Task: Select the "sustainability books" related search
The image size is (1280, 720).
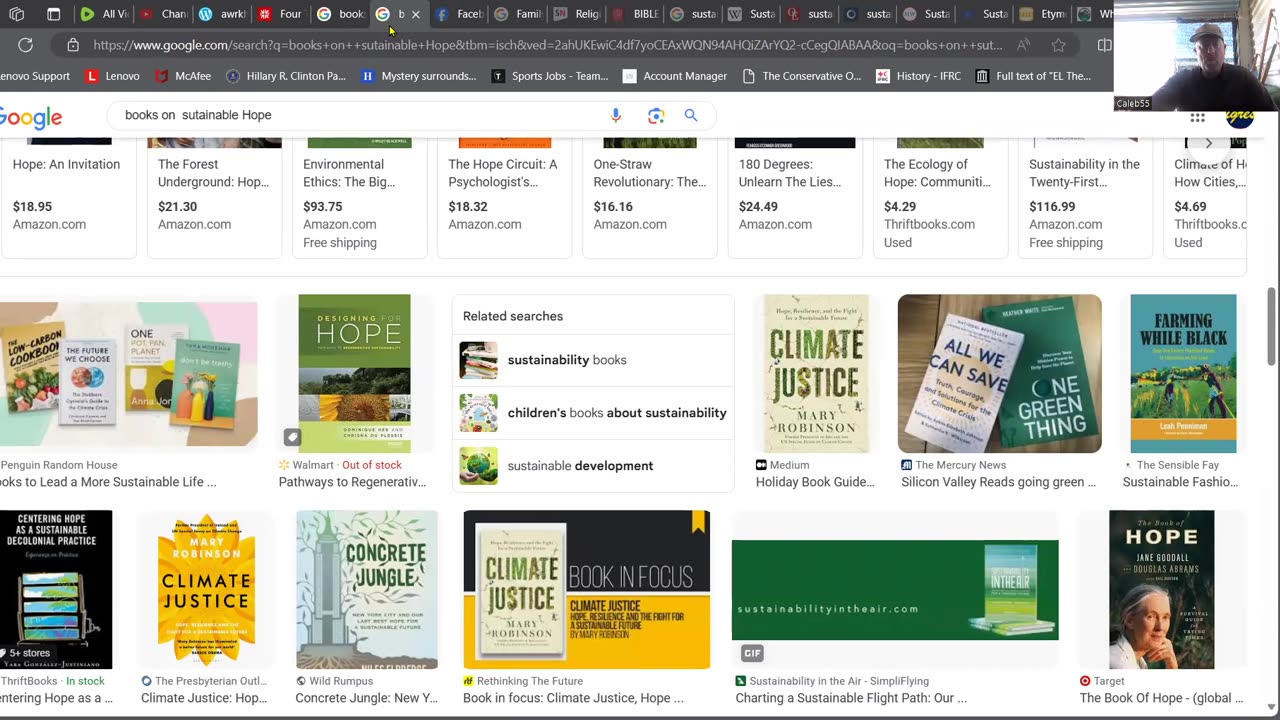Action: [x=593, y=360]
